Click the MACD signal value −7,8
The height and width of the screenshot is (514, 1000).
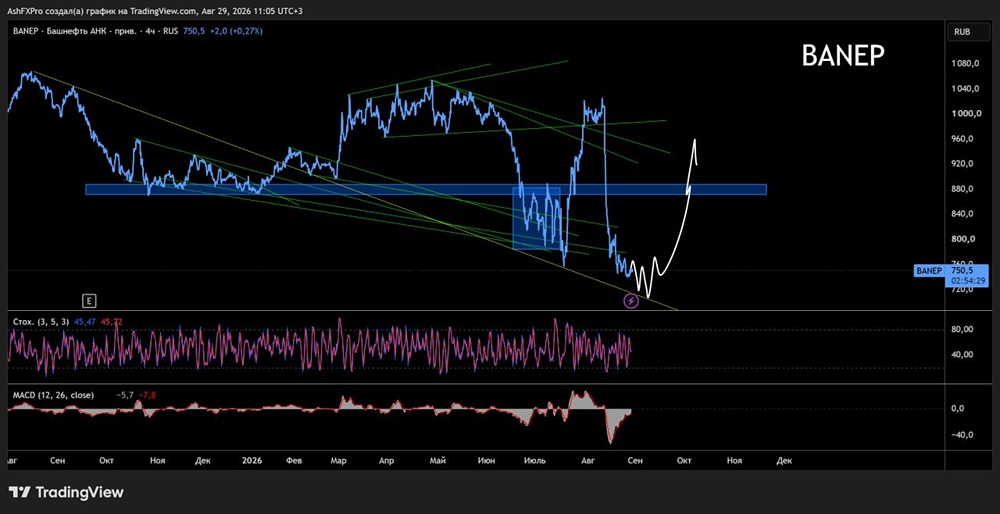pyautogui.click(x=147, y=395)
